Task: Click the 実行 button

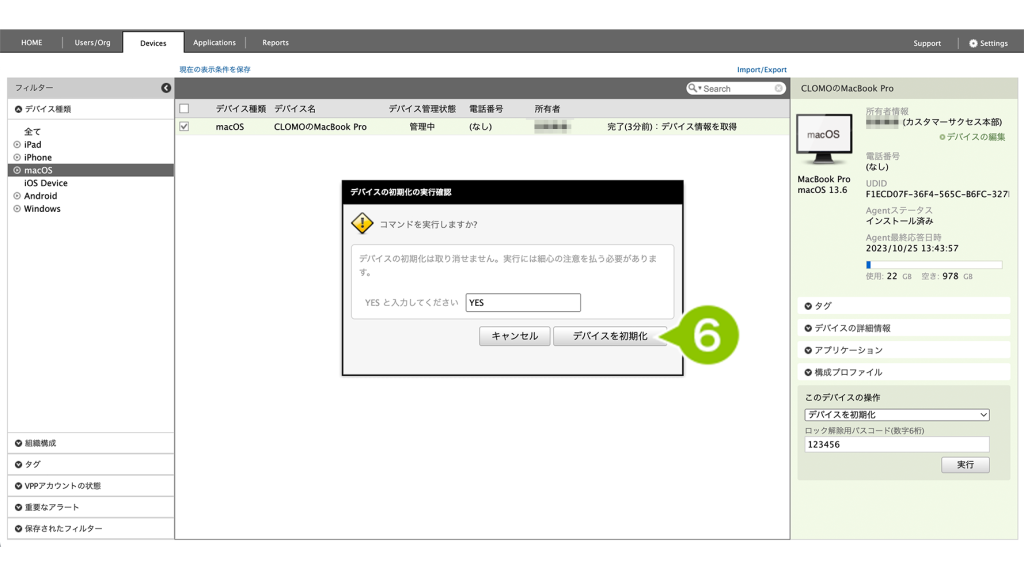Action: [965, 464]
